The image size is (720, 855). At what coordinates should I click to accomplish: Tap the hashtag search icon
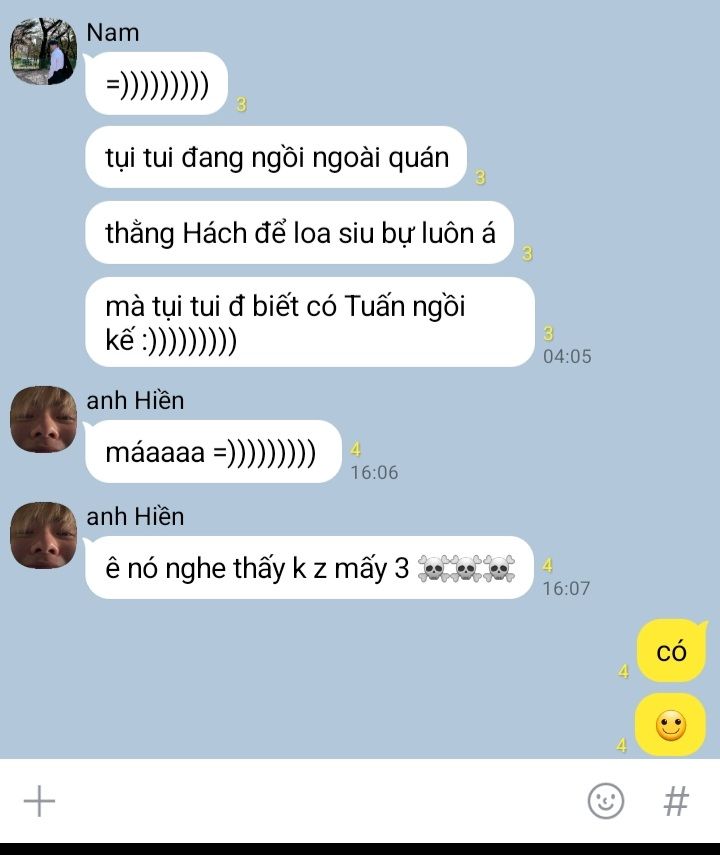coord(676,801)
